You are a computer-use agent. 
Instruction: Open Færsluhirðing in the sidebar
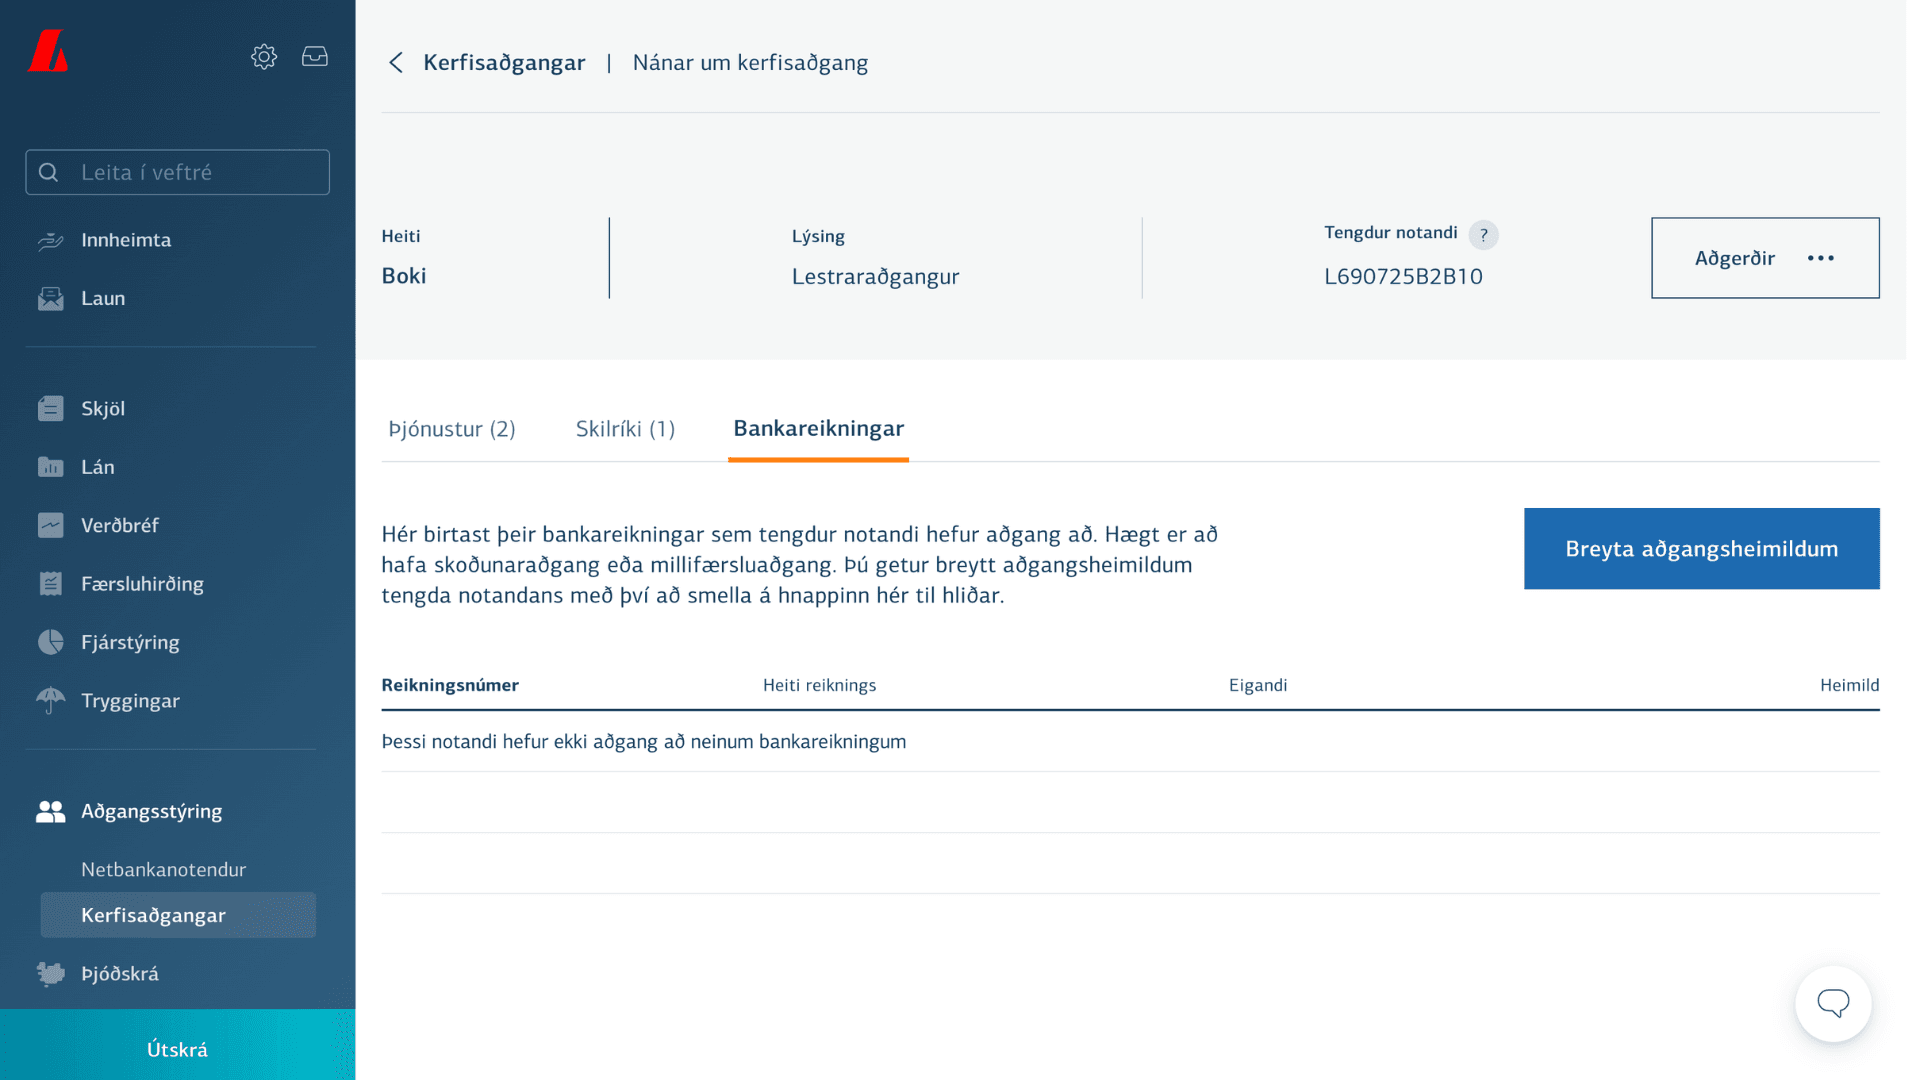[x=142, y=584]
